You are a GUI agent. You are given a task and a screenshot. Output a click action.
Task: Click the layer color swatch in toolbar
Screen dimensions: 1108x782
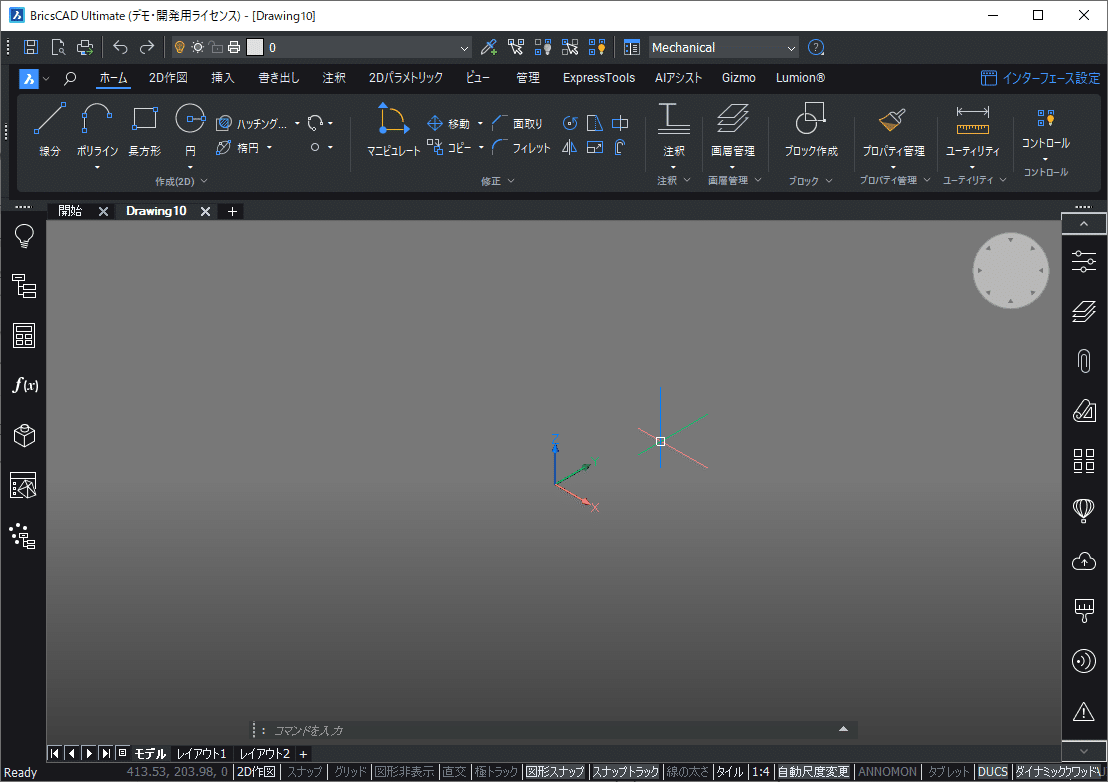255,47
